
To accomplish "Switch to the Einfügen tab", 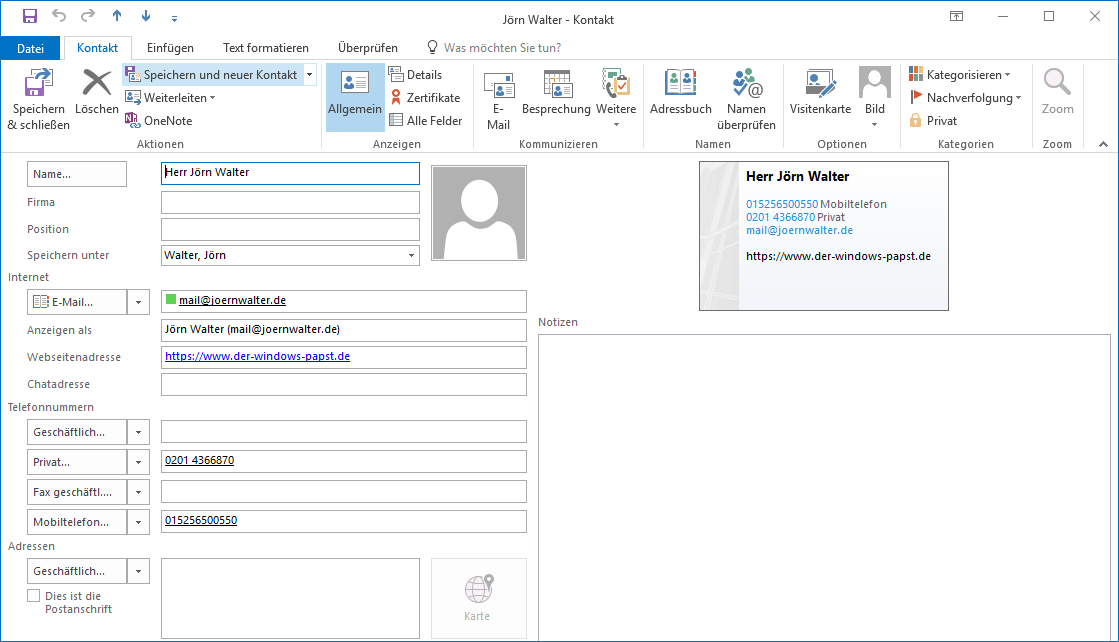I will pos(170,48).
